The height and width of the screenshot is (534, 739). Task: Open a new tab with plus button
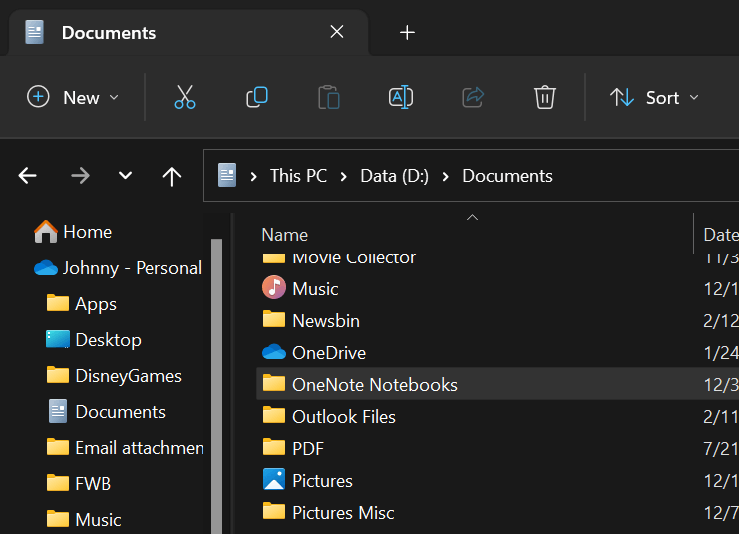(407, 32)
